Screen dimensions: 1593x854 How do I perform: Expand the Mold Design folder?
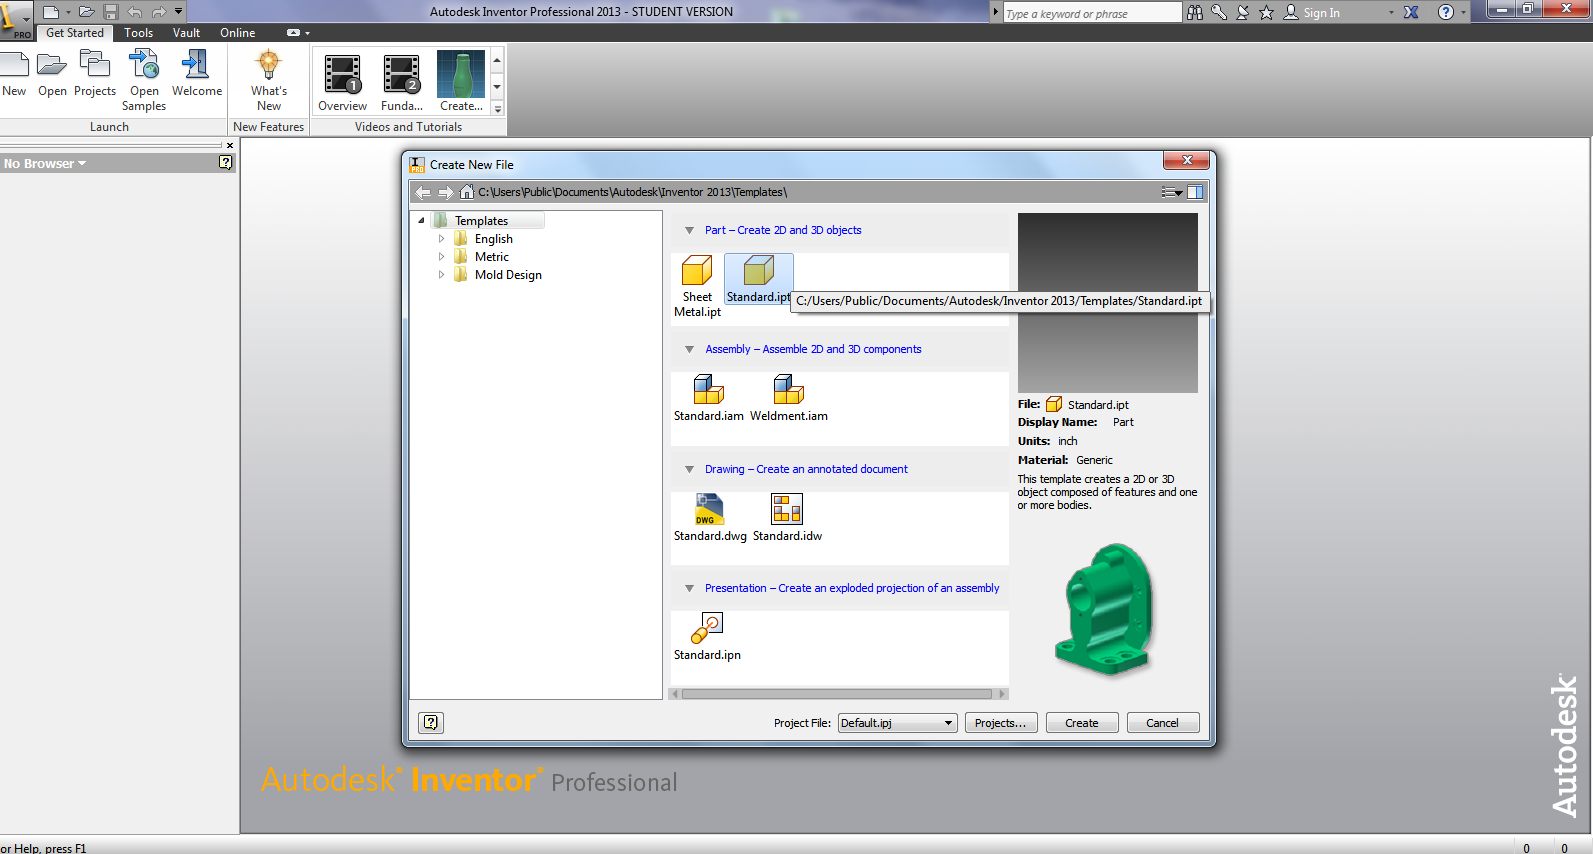pos(441,275)
